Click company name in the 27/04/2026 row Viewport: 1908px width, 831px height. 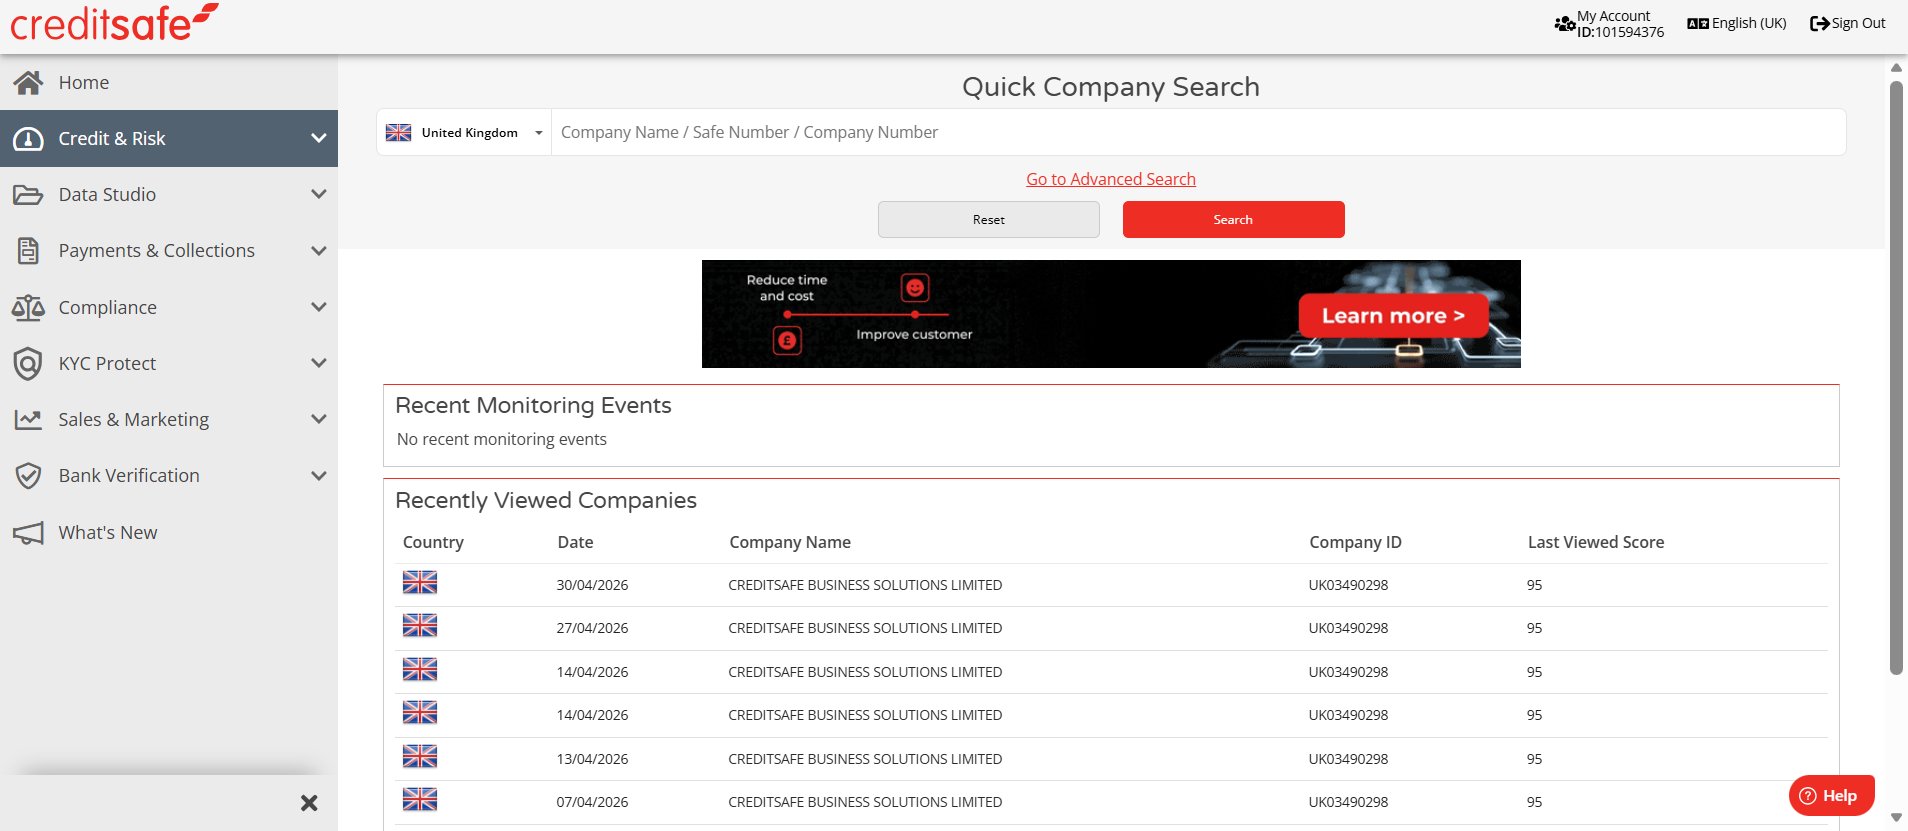(x=865, y=628)
